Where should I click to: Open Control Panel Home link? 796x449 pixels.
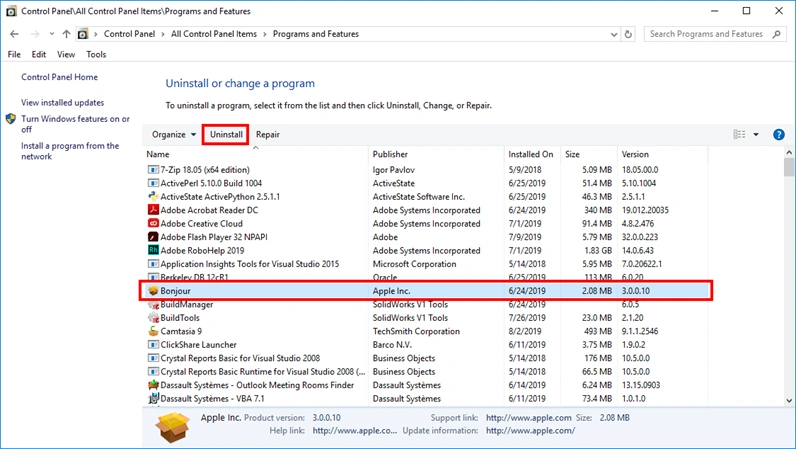point(59,77)
